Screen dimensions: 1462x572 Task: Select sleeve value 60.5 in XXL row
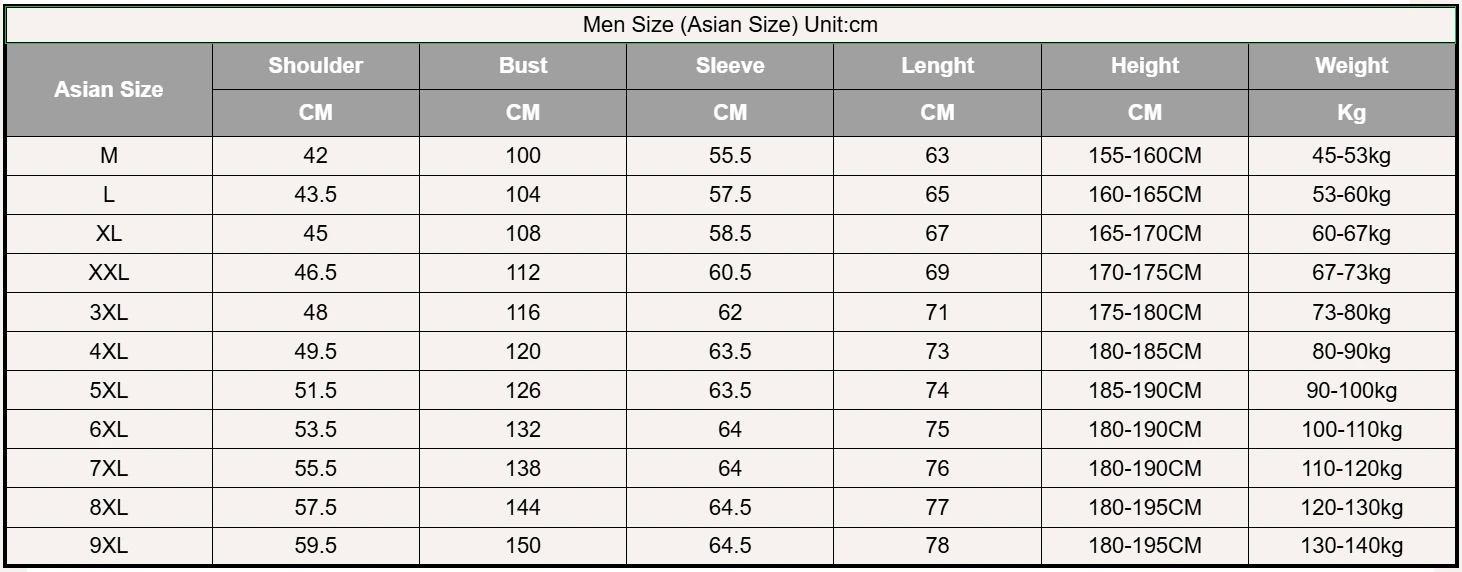pos(730,273)
